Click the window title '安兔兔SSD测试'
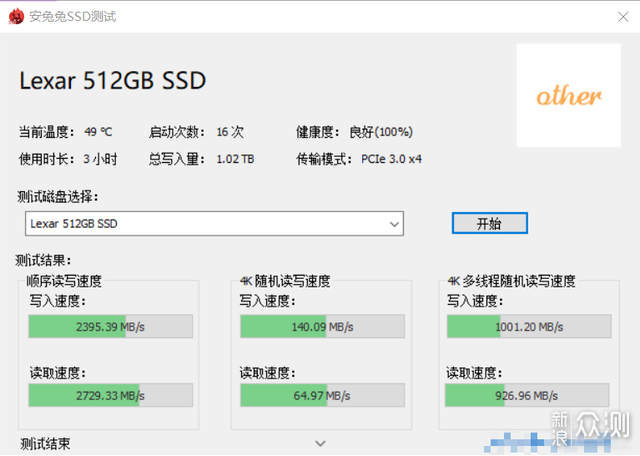 click(73, 16)
